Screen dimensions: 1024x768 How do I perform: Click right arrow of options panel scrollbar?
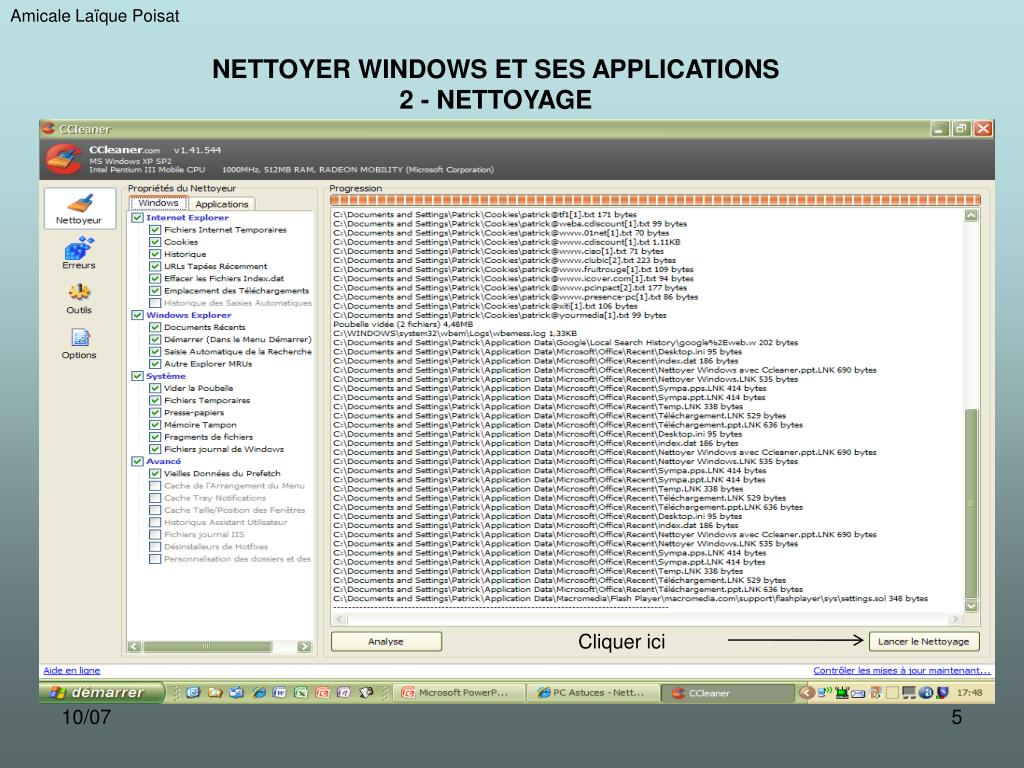click(x=304, y=647)
